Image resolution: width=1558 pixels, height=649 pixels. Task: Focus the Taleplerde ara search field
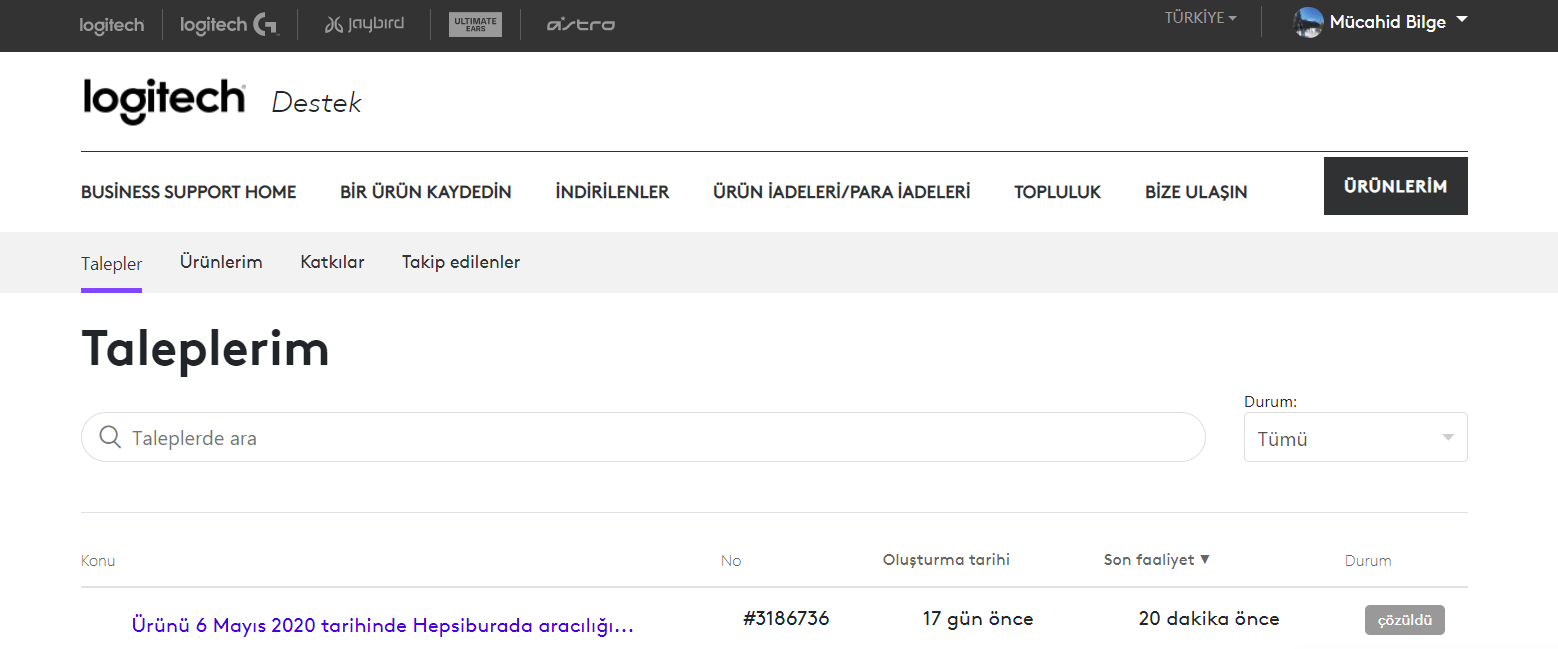(643, 437)
